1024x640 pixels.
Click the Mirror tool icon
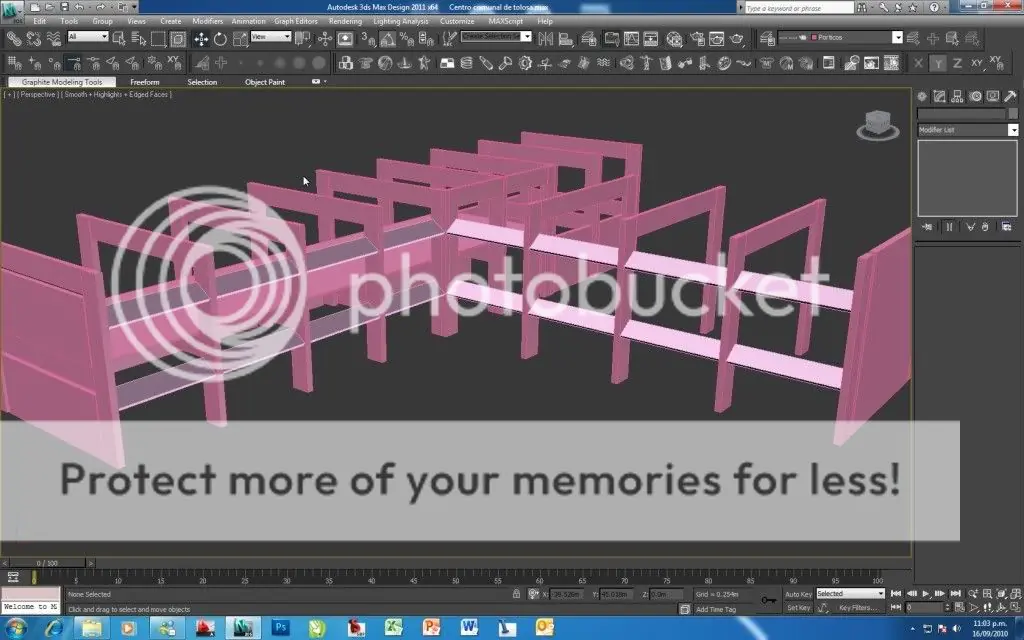pos(546,38)
